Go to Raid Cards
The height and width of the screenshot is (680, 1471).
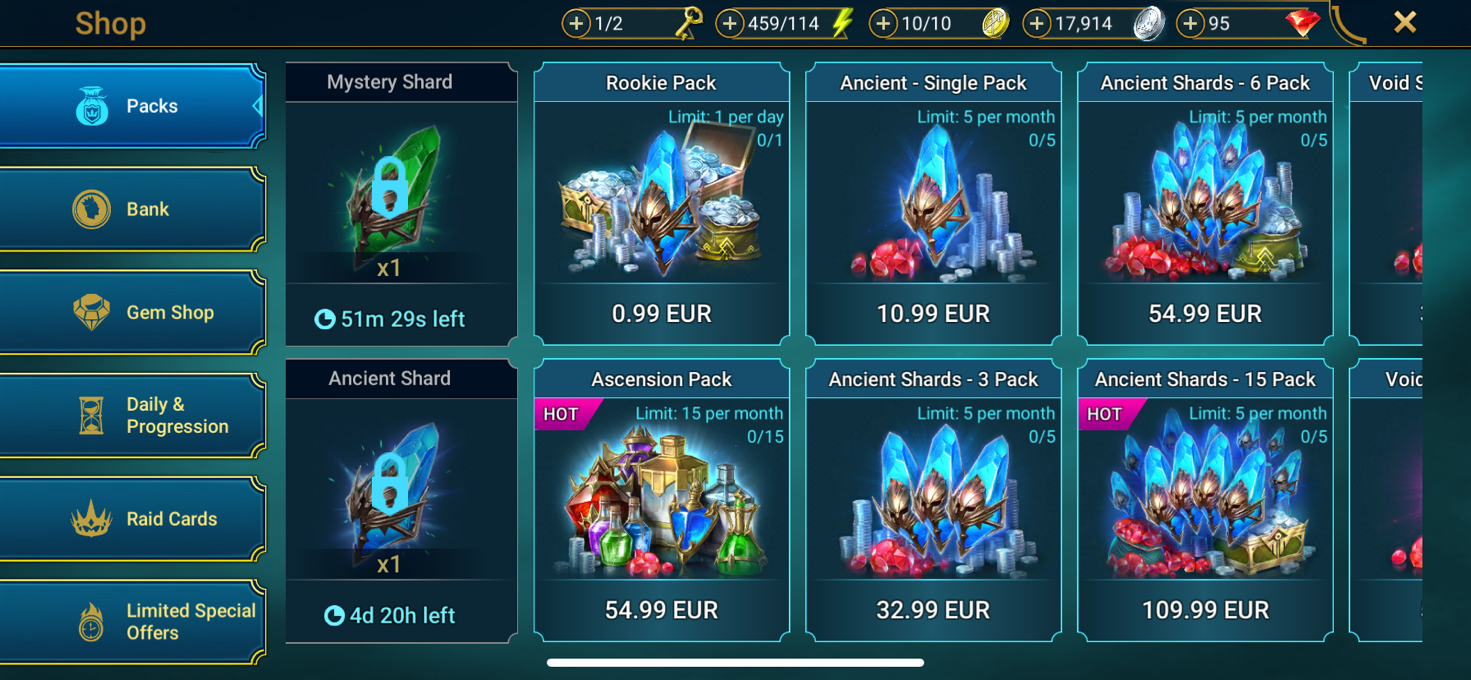[x=131, y=519]
